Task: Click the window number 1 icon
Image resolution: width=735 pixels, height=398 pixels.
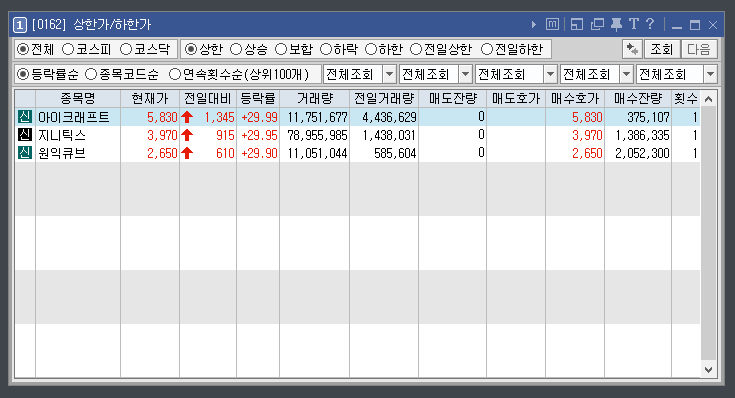Action: [20, 25]
